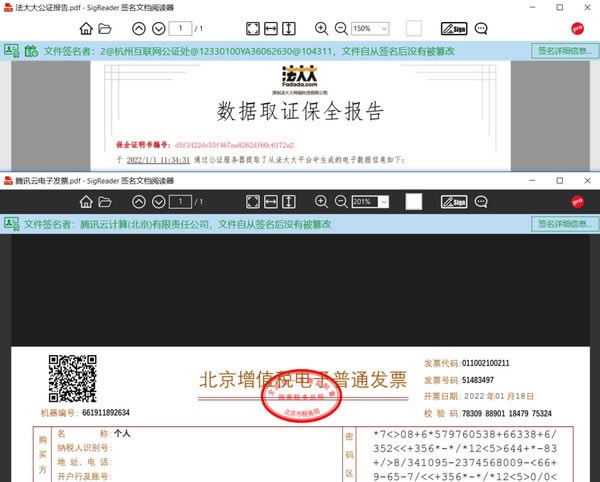The image size is (600, 482).
Task: Go to next page in 腾讯云电子发票 window
Action: 158,202
